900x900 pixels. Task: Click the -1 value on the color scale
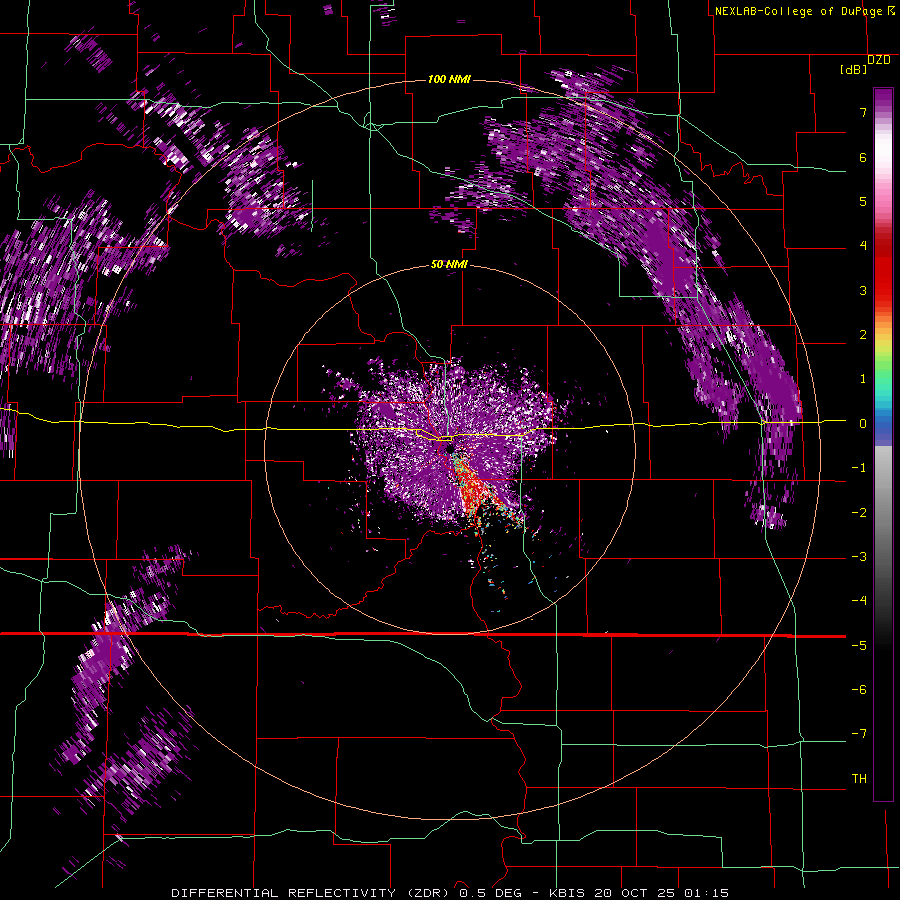(859, 468)
